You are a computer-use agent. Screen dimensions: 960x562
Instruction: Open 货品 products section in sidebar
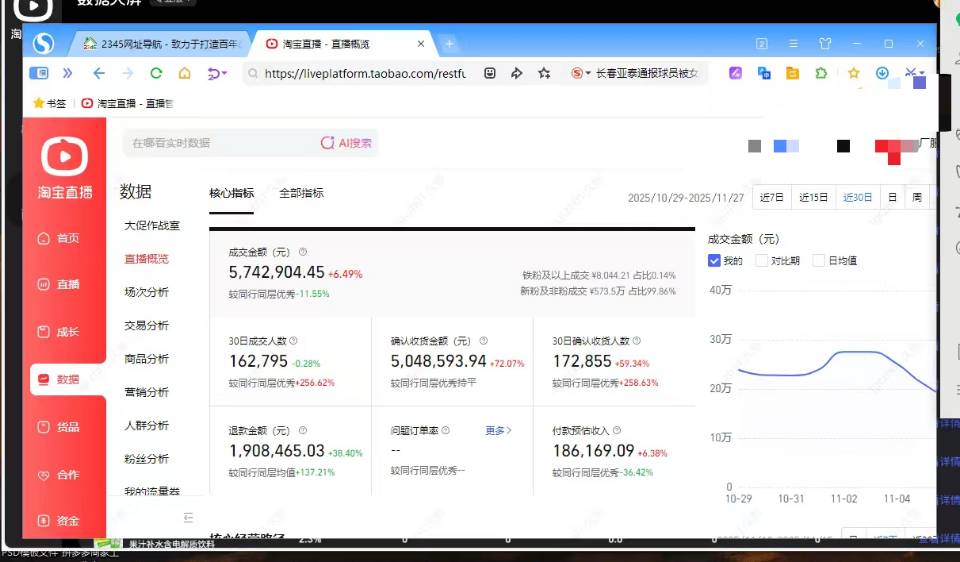(x=58, y=427)
